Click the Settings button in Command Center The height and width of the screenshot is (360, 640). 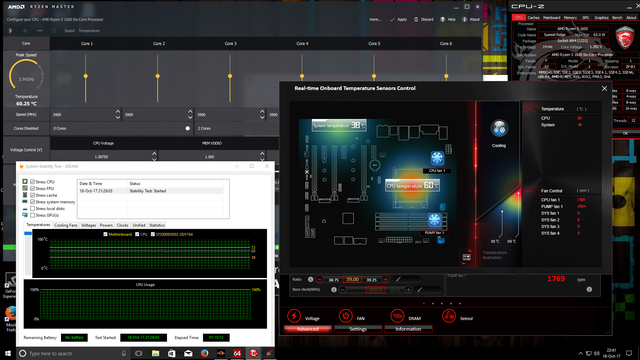[x=358, y=329]
